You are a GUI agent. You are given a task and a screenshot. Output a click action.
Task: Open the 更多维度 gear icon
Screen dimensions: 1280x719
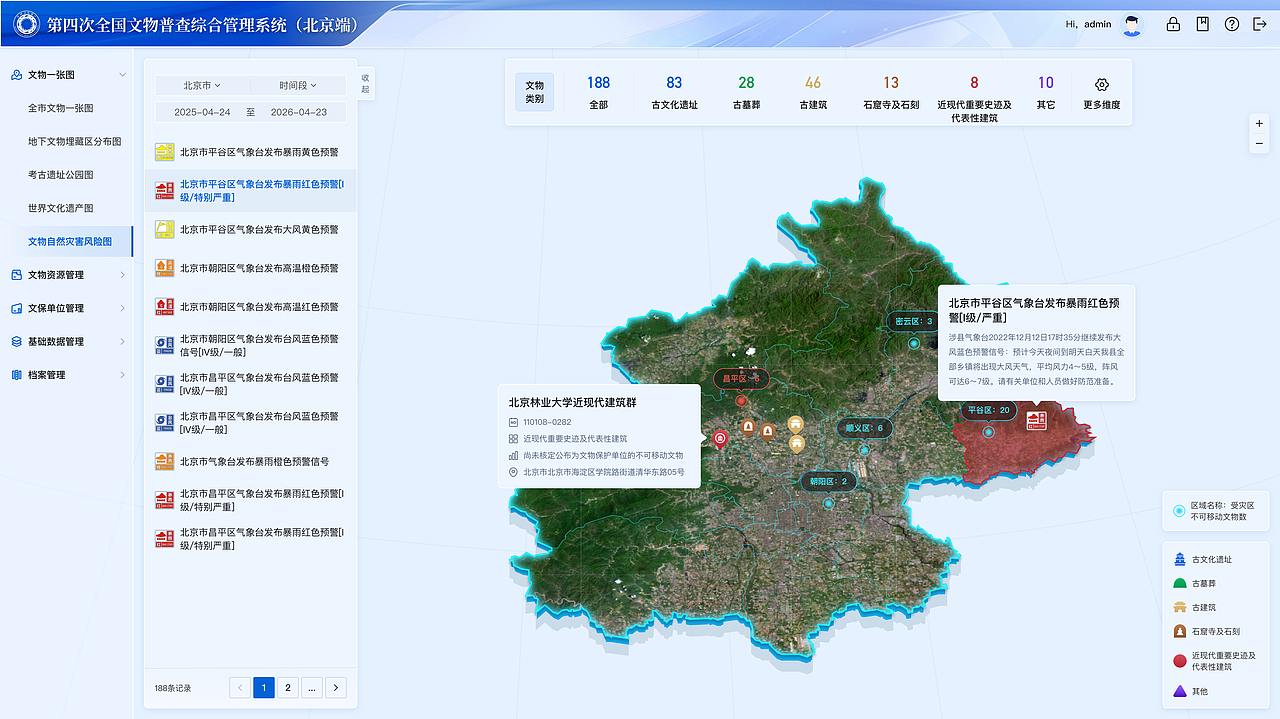tap(1101, 85)
